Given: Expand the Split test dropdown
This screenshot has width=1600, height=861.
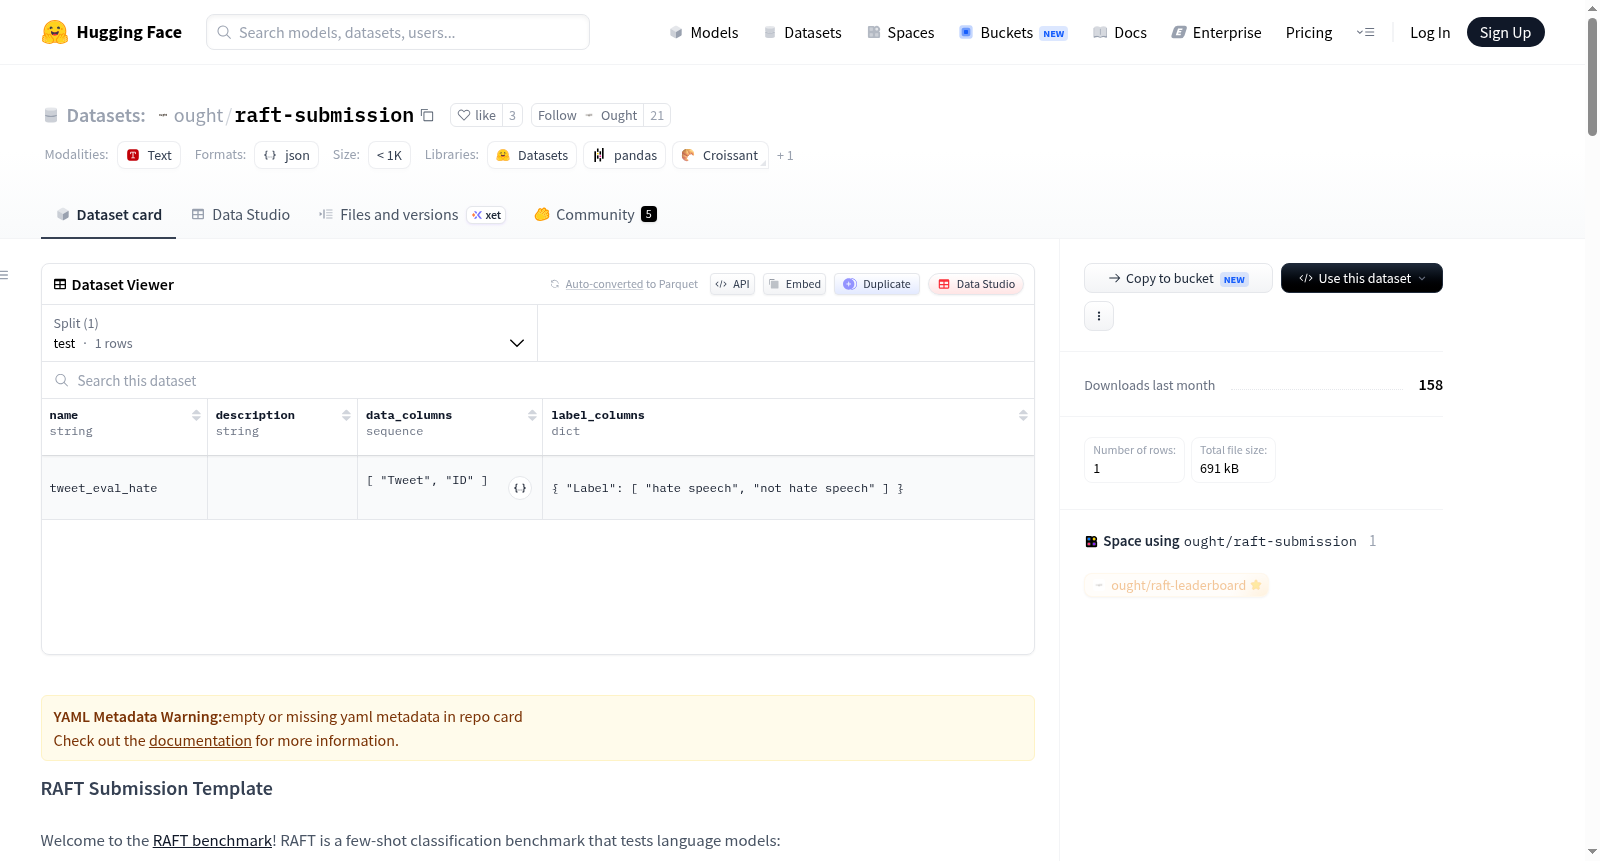Looking at the screenshot, I should [289, 333].
